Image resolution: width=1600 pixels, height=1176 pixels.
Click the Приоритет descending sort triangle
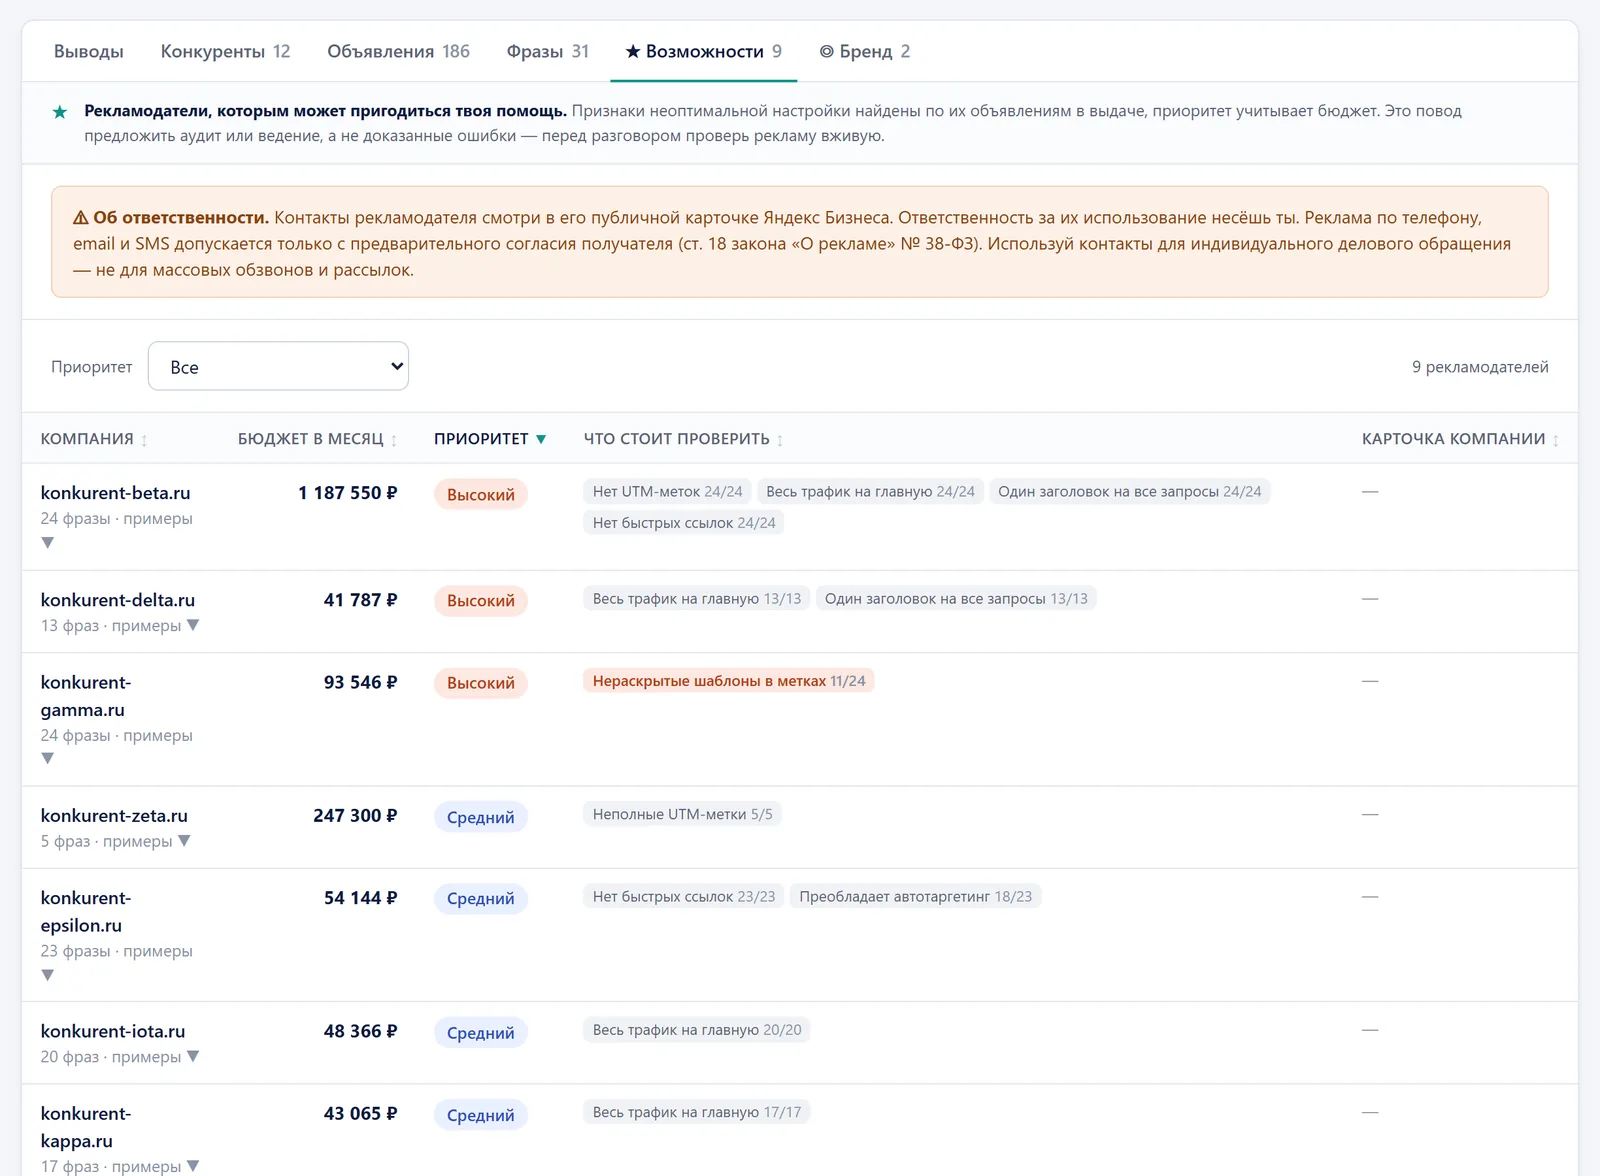pyautogui.click(x=541, y=439)
